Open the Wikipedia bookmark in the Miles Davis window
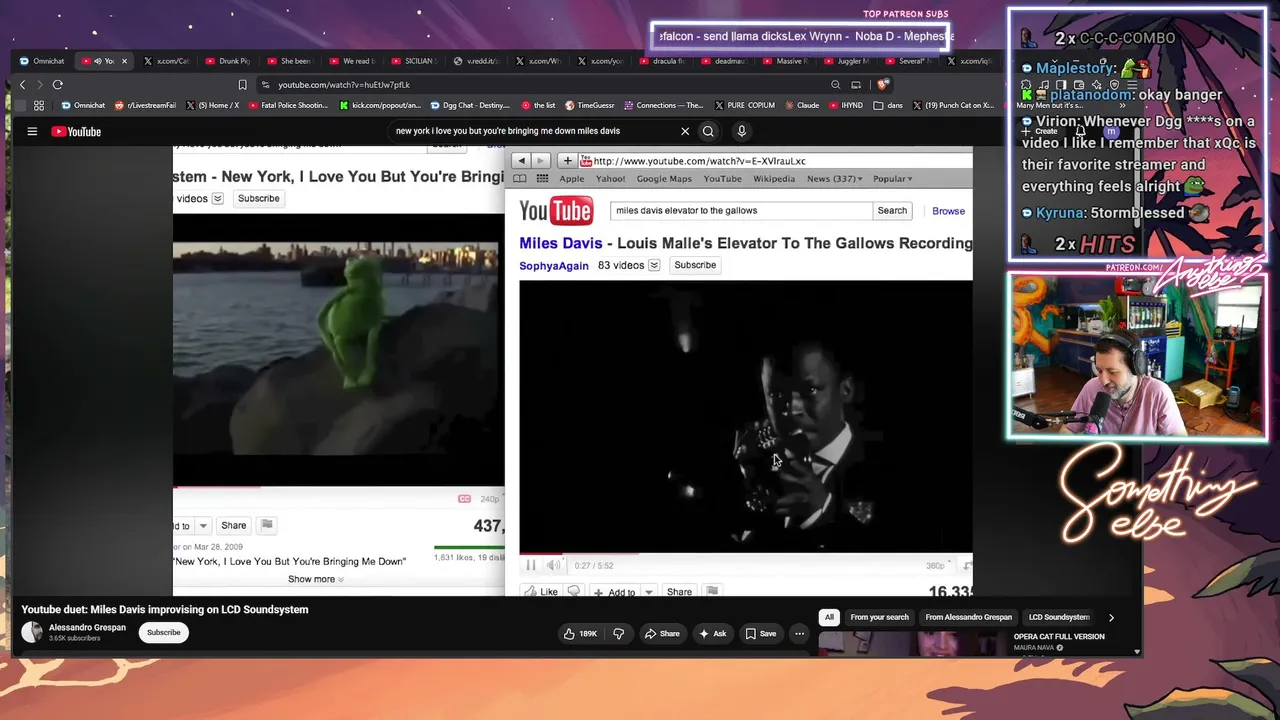The height and width of the screenshot is (720, 1280). (x=774, y=179)
